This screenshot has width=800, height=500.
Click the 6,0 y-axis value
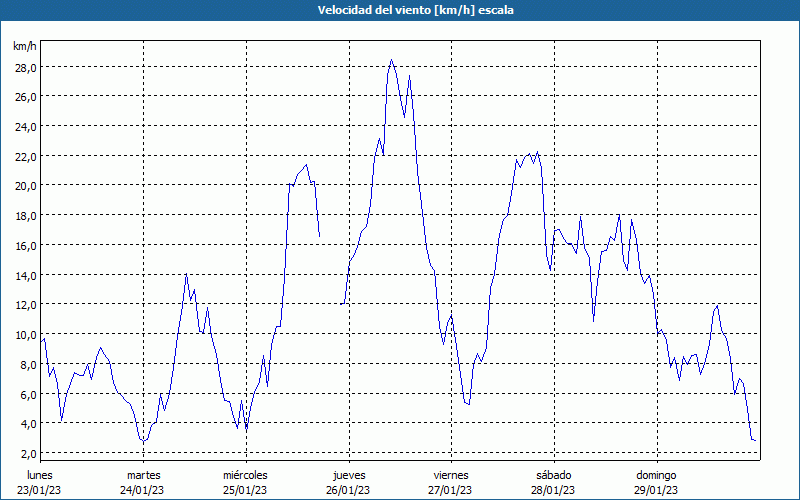[x=28, y=394]
